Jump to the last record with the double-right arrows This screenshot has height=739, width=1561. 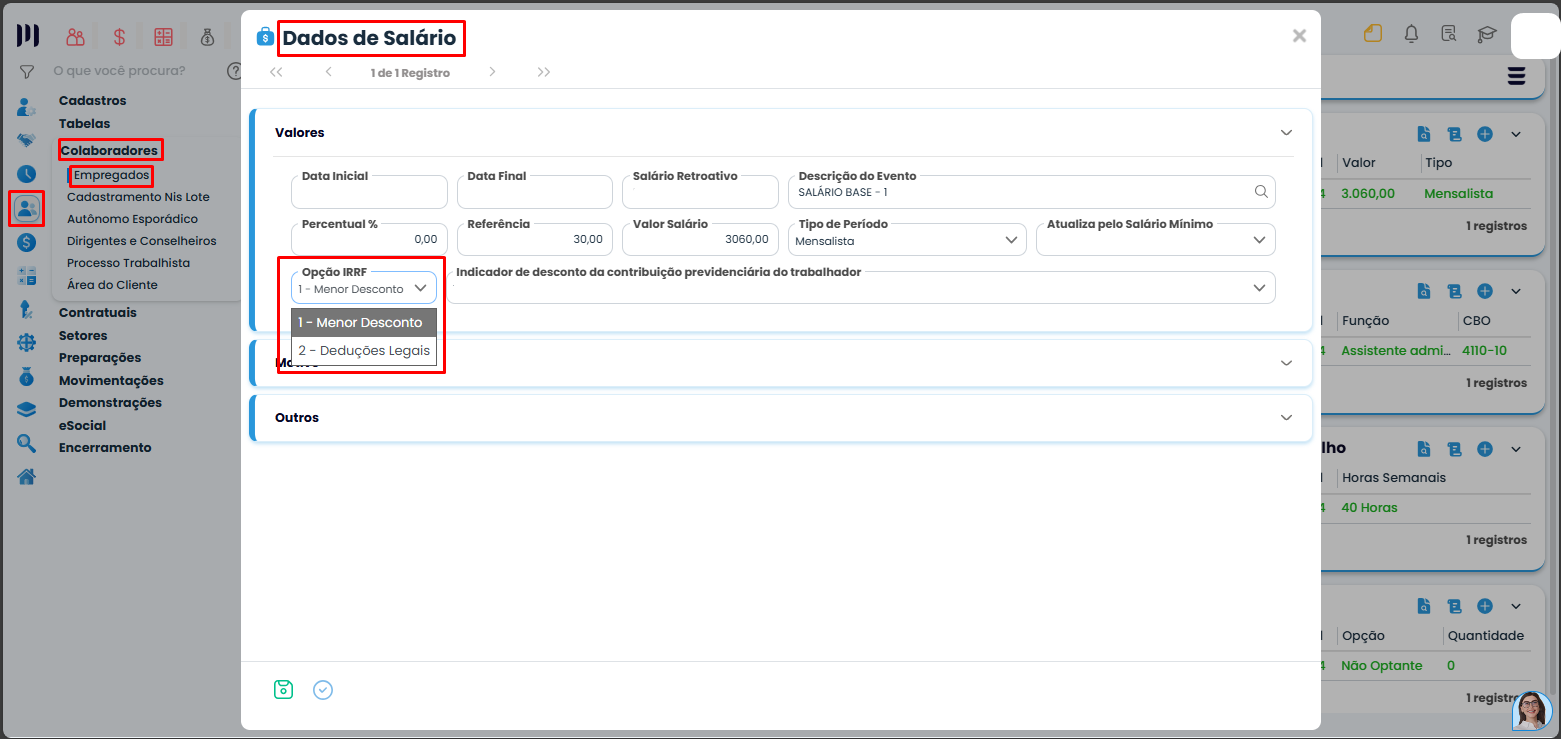[544, 72]
